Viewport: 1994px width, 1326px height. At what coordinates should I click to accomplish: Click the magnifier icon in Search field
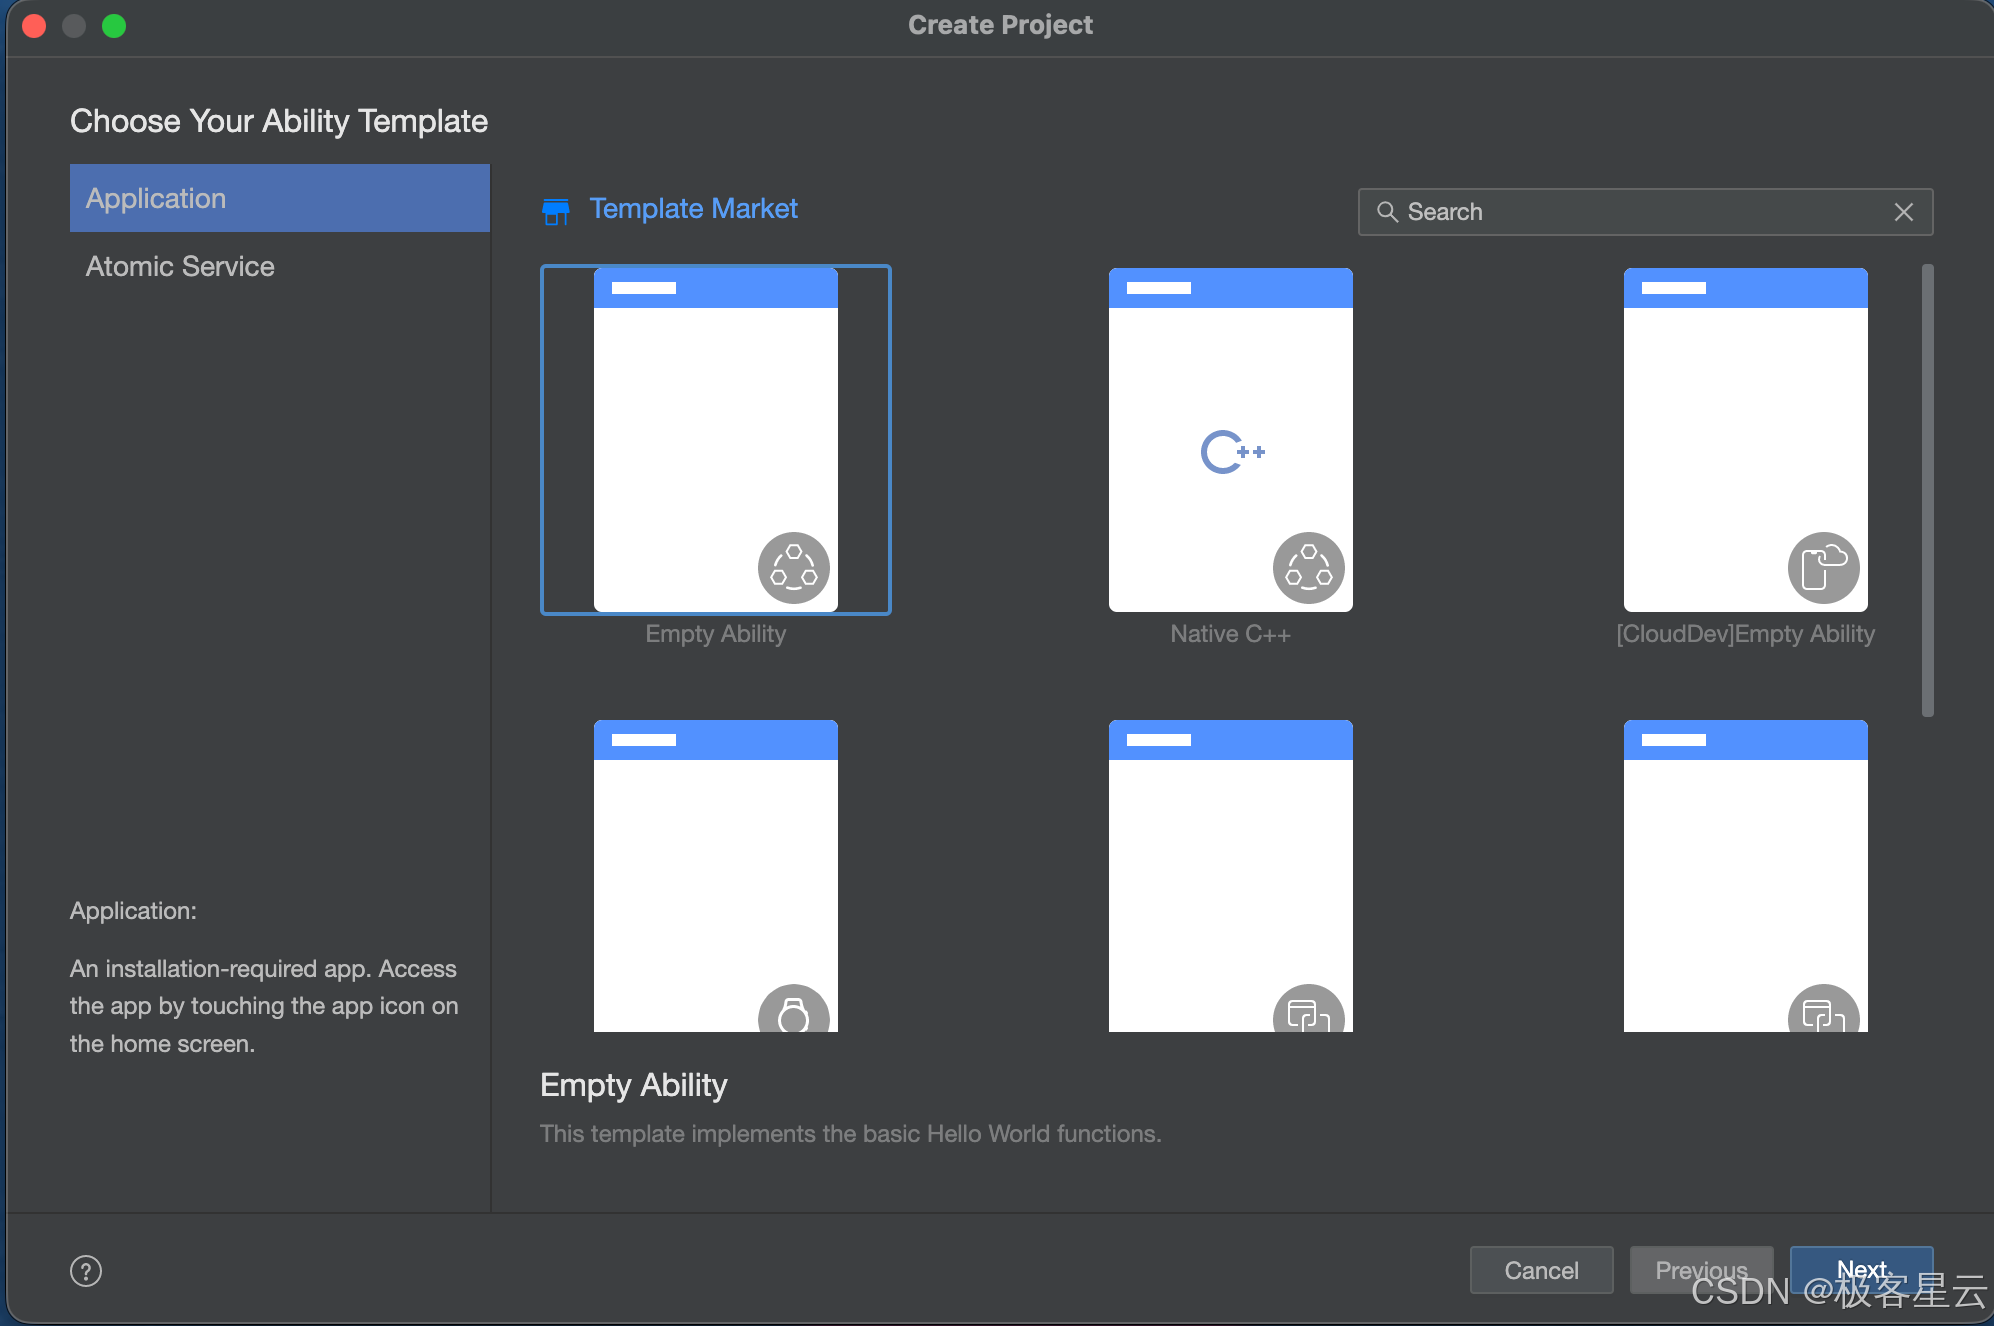(x=1387, y=212)
